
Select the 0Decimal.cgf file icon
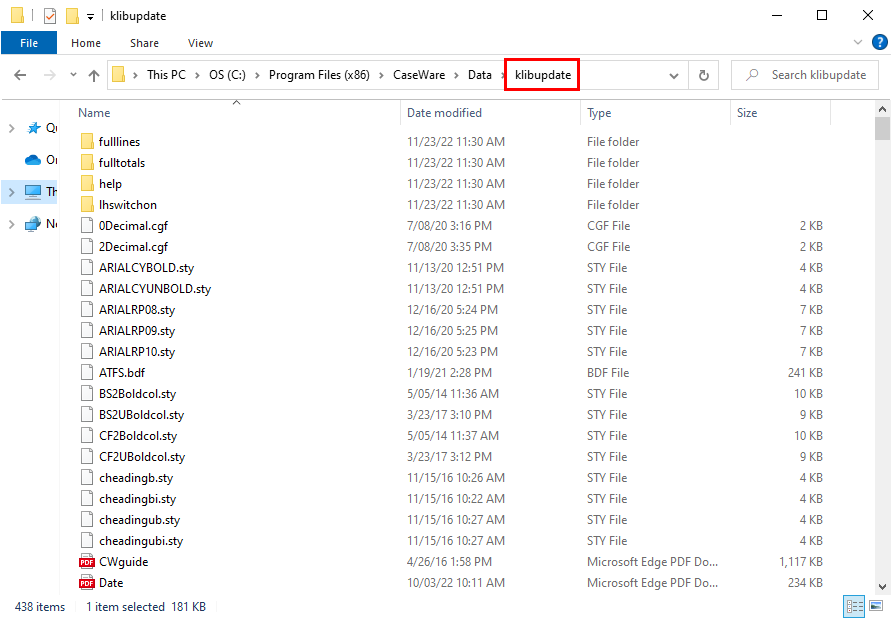87,226
